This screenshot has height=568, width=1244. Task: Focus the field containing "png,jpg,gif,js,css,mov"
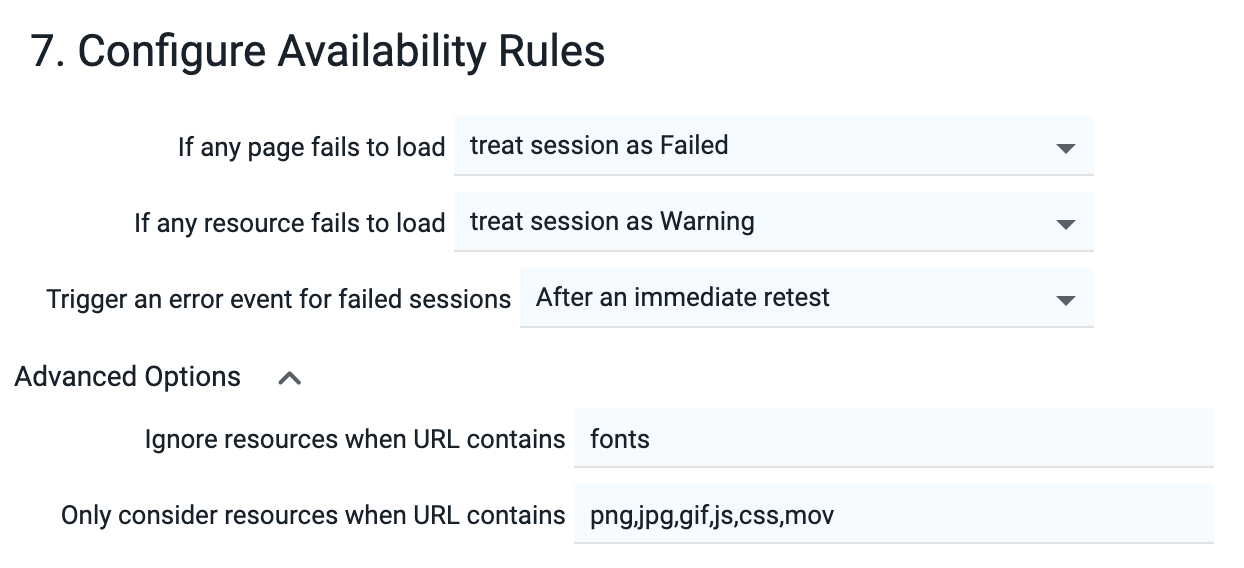[x=894, y=514]
